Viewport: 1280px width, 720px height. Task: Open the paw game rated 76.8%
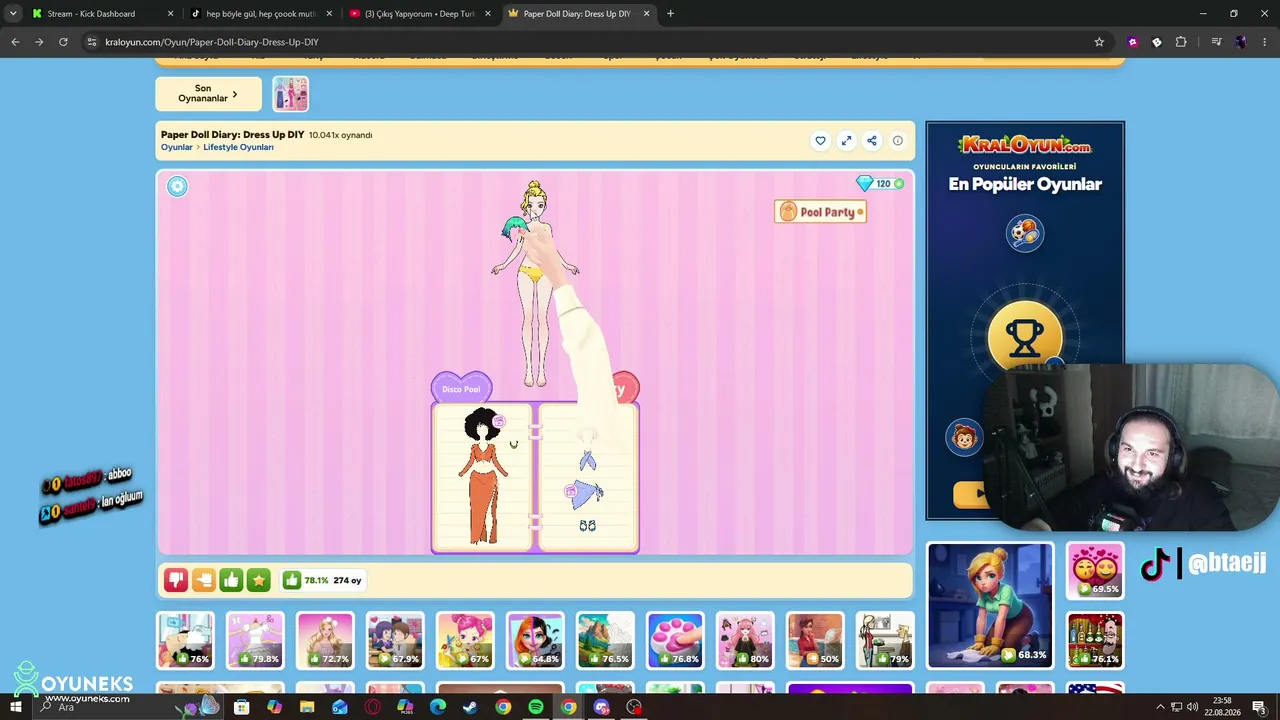coord(675,640)
